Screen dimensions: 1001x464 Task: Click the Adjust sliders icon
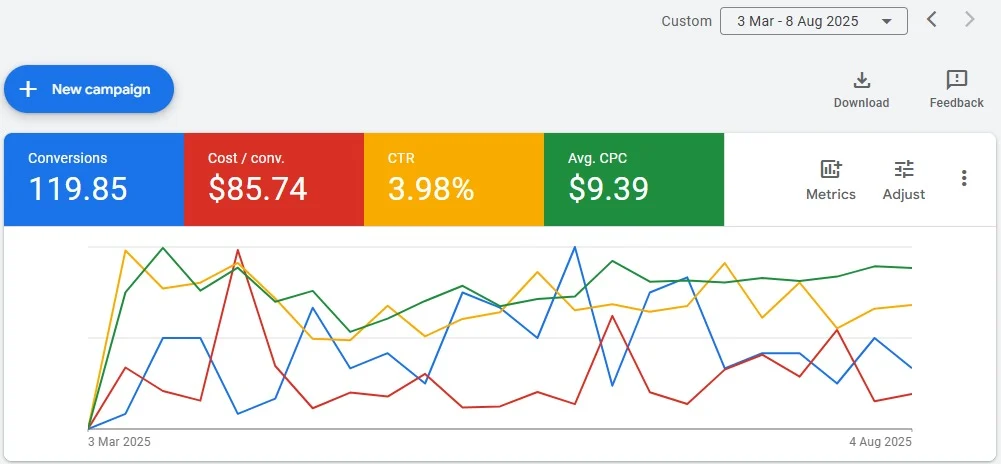click(x=904, y=169)
